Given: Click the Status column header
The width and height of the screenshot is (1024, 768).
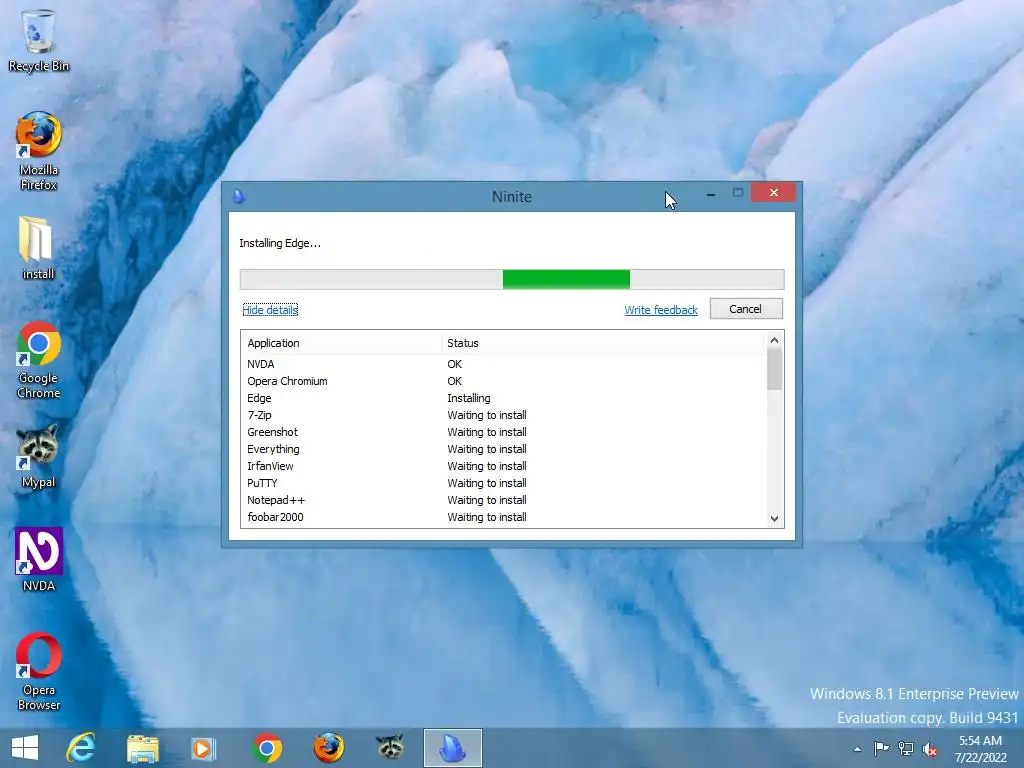Looking at the screenshot, I should pyautogui.click(x=602, y=343).
